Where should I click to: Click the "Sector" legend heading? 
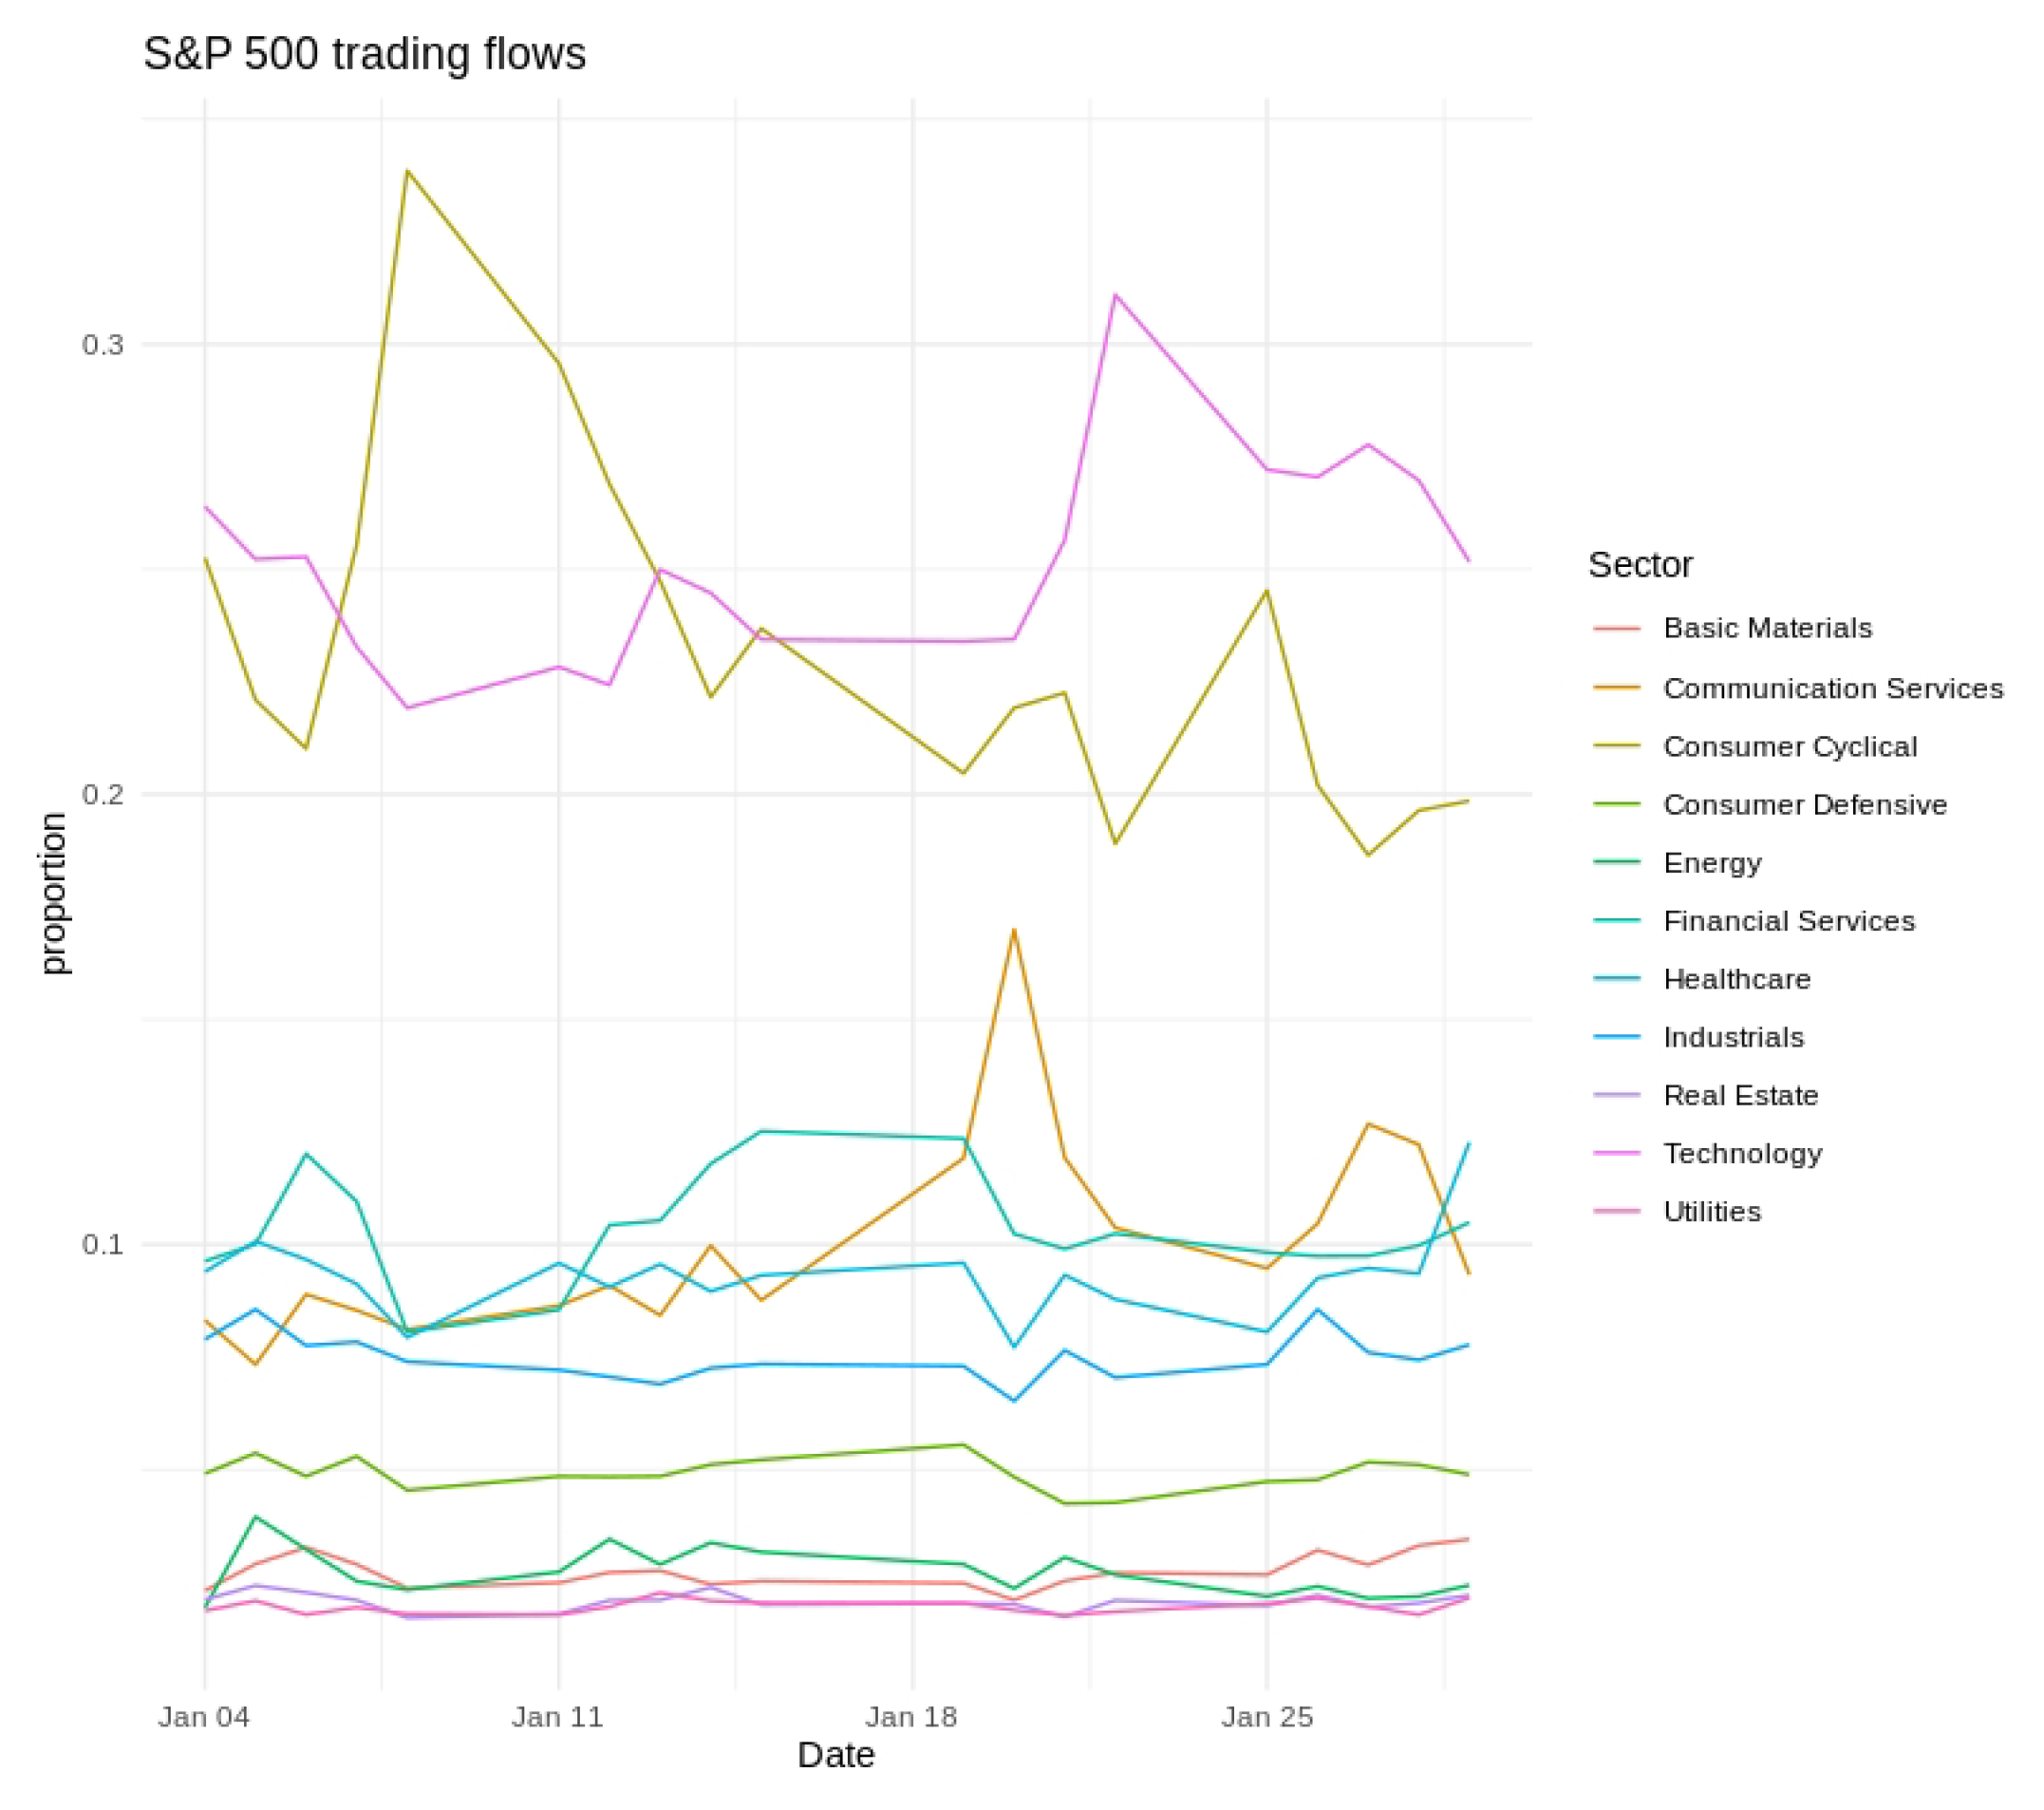tap(1640, 565)
